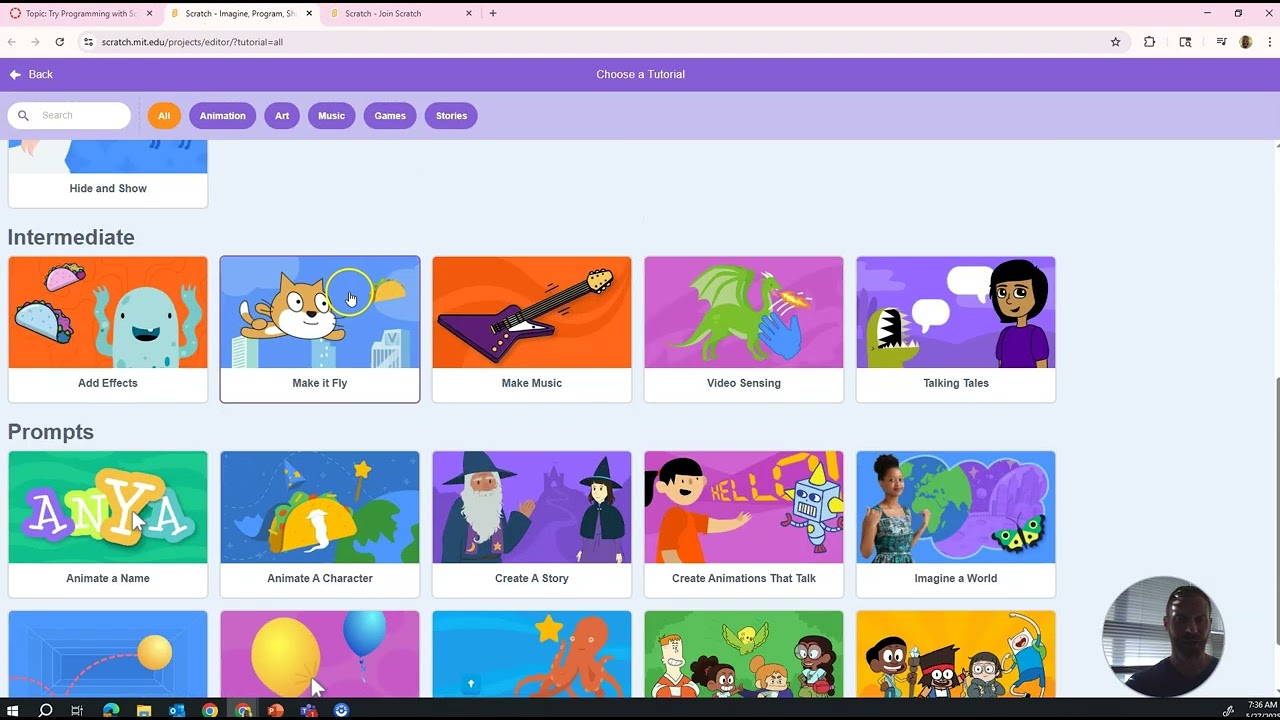Open Microsoft Teams from taskbar

pyautogui.click(x=309, y=710)
